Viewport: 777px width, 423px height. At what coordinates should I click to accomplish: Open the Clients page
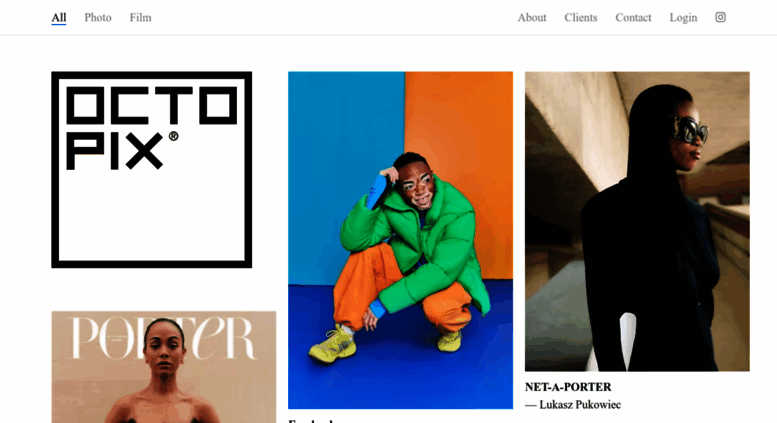(x=581, y=17)
